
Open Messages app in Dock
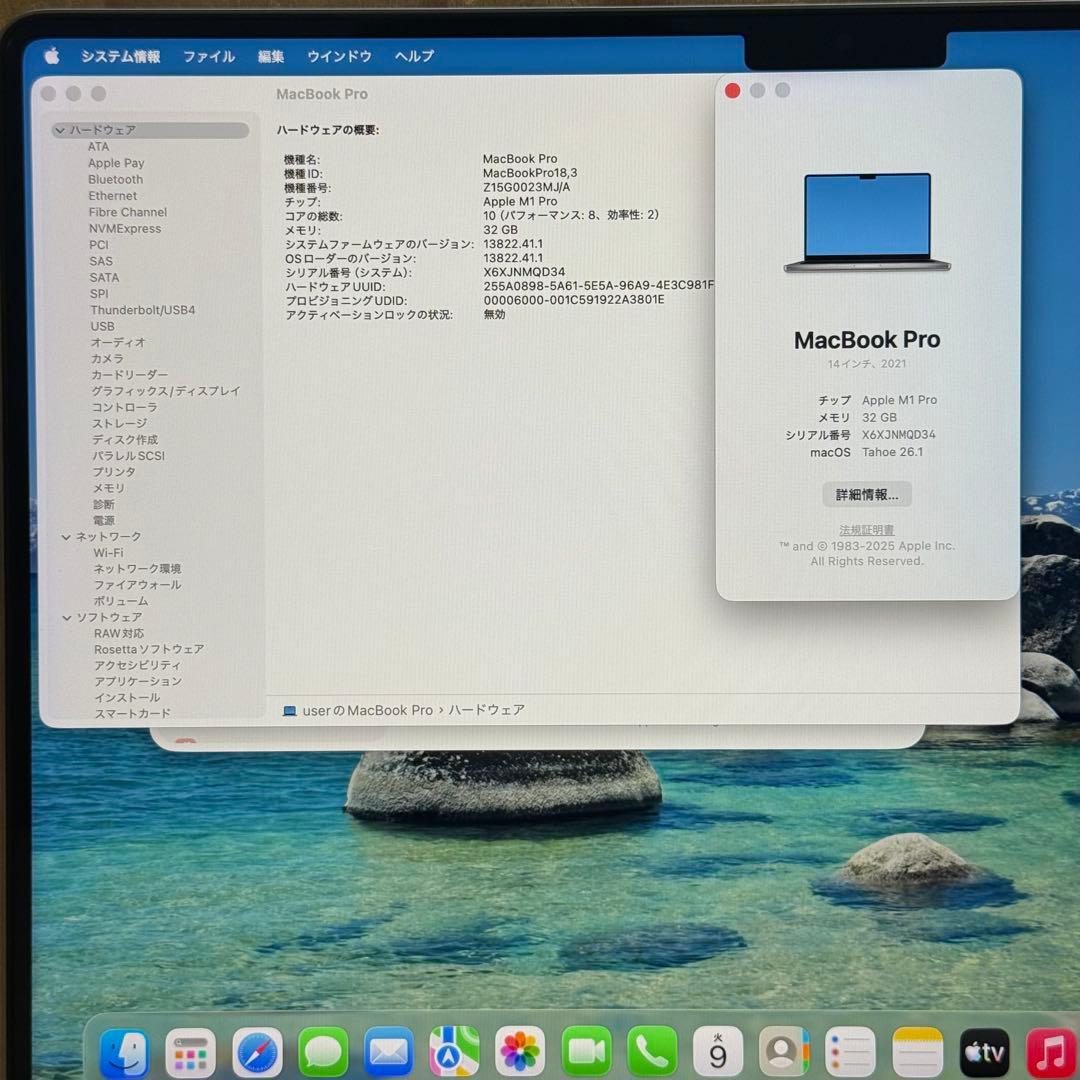point(323,1052)
